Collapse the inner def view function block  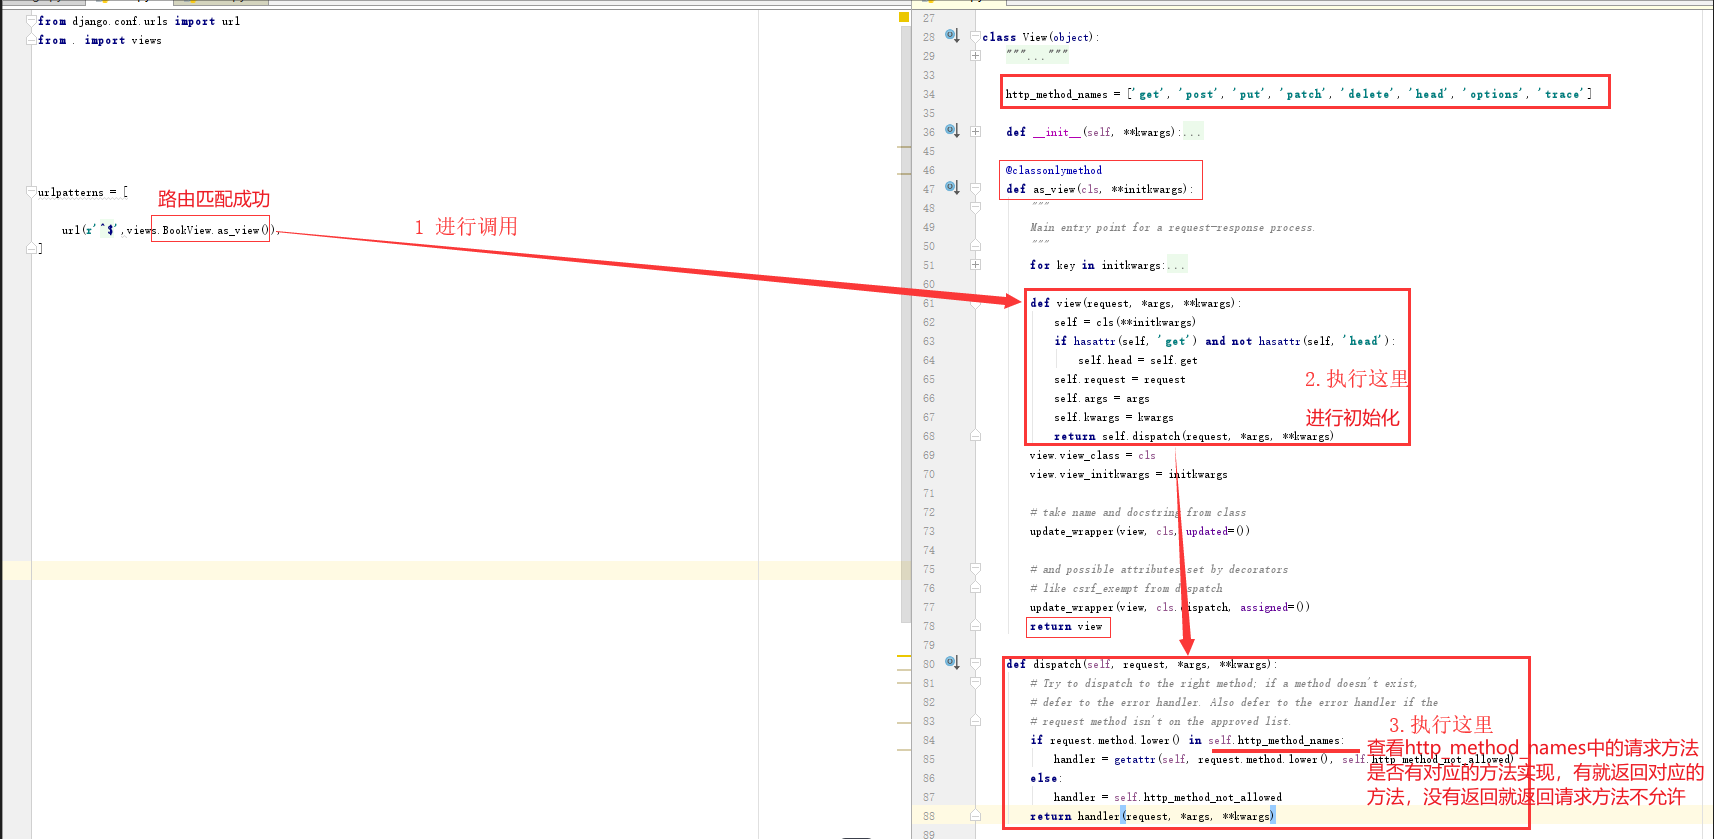click(x=975, y=303)
